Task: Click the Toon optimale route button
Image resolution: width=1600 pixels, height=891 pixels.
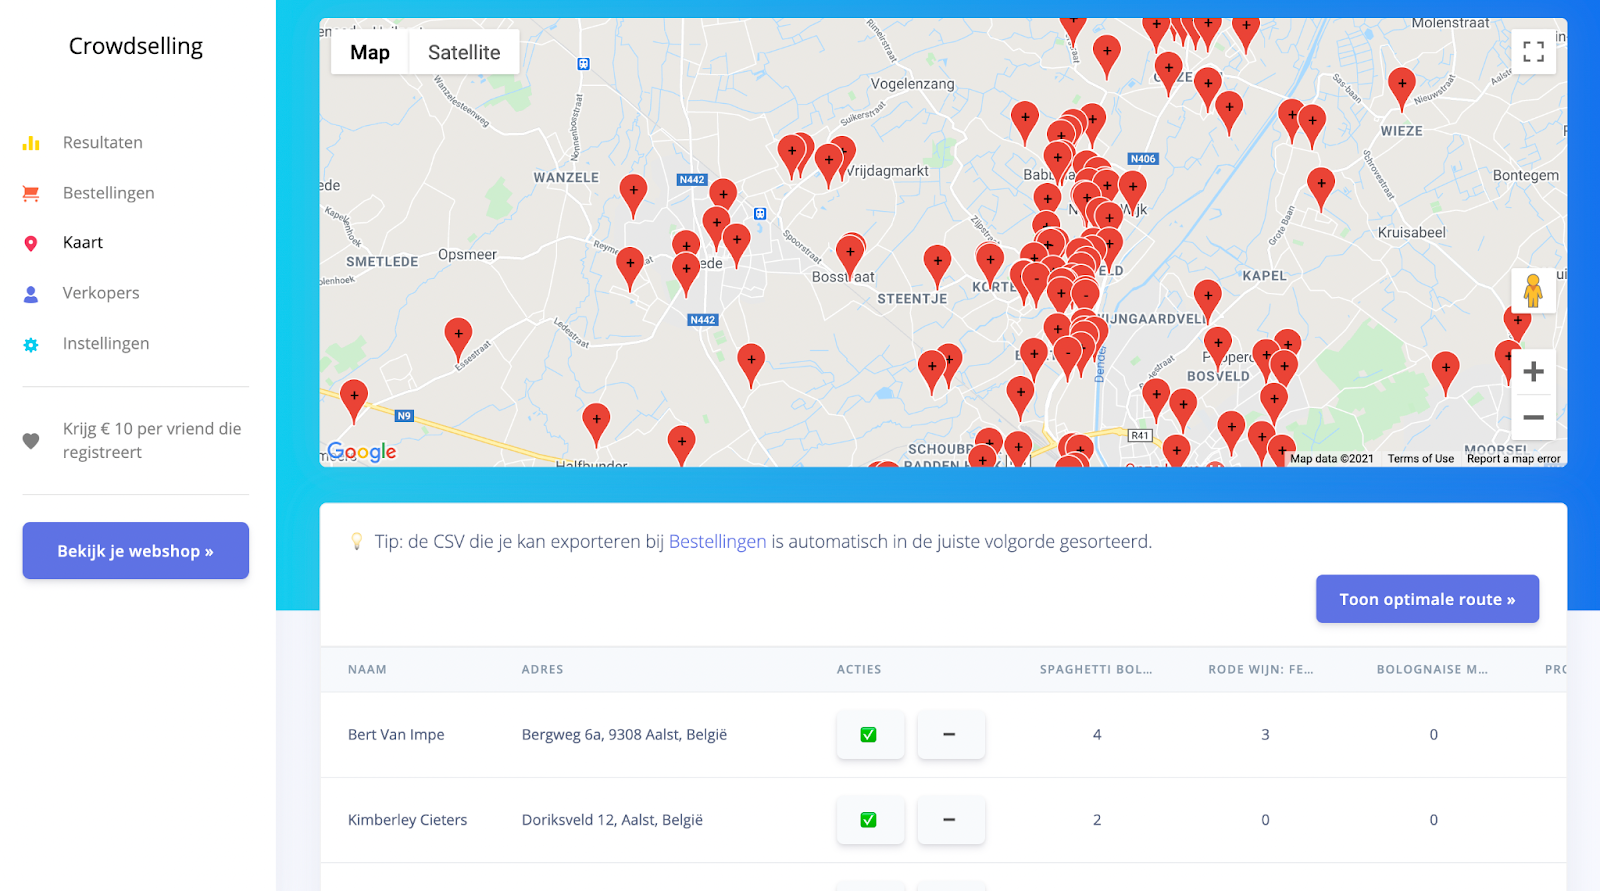Action: [1427, 599]
